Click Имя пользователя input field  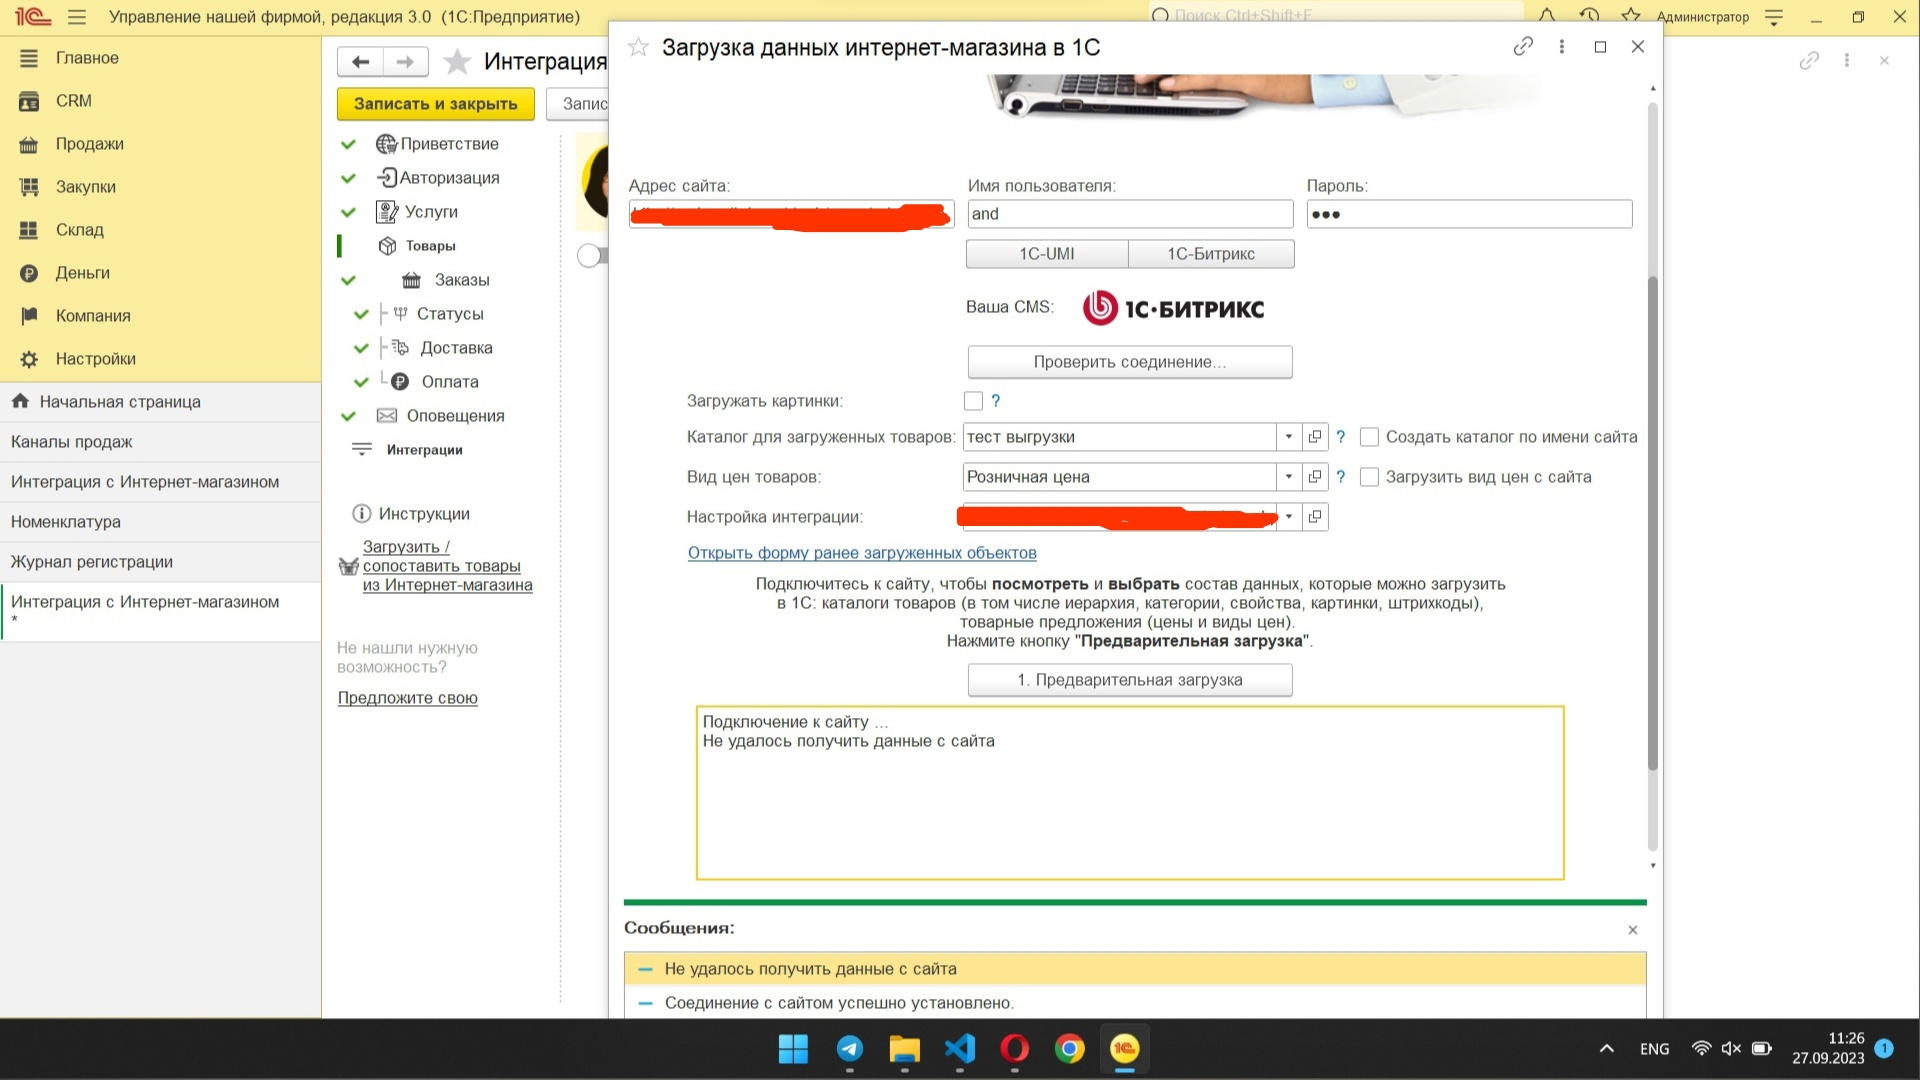coord(1130,214)
